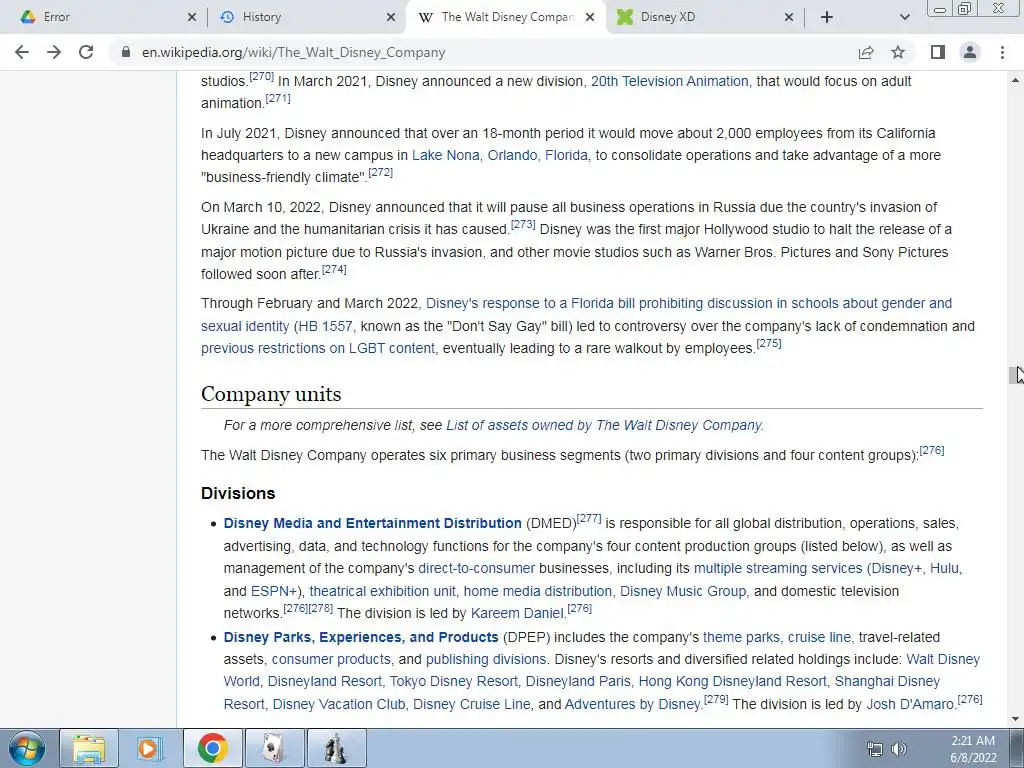
Task: Open the Disney Vacation Club link
Action: 339,705
